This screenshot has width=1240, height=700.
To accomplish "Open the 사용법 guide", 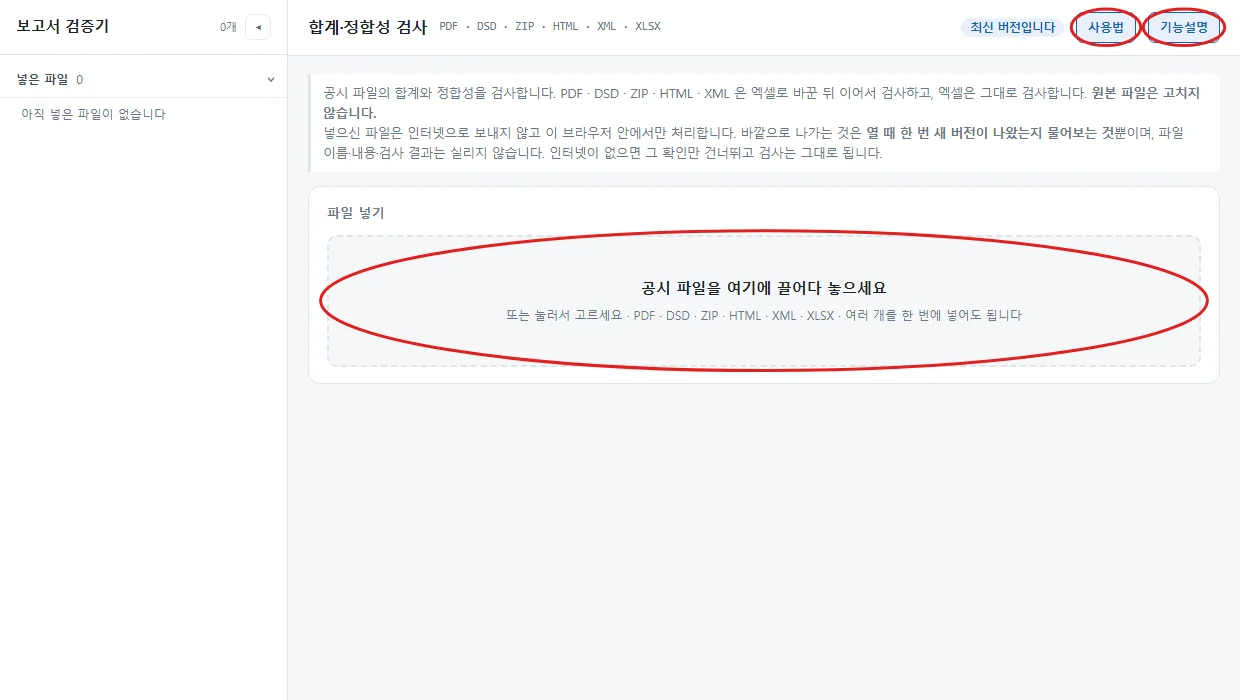I will tap(1106, 27).
